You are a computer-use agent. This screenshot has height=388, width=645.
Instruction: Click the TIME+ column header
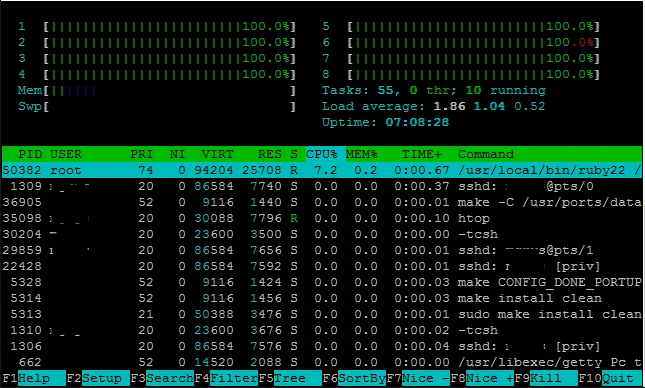click(422, 154)
